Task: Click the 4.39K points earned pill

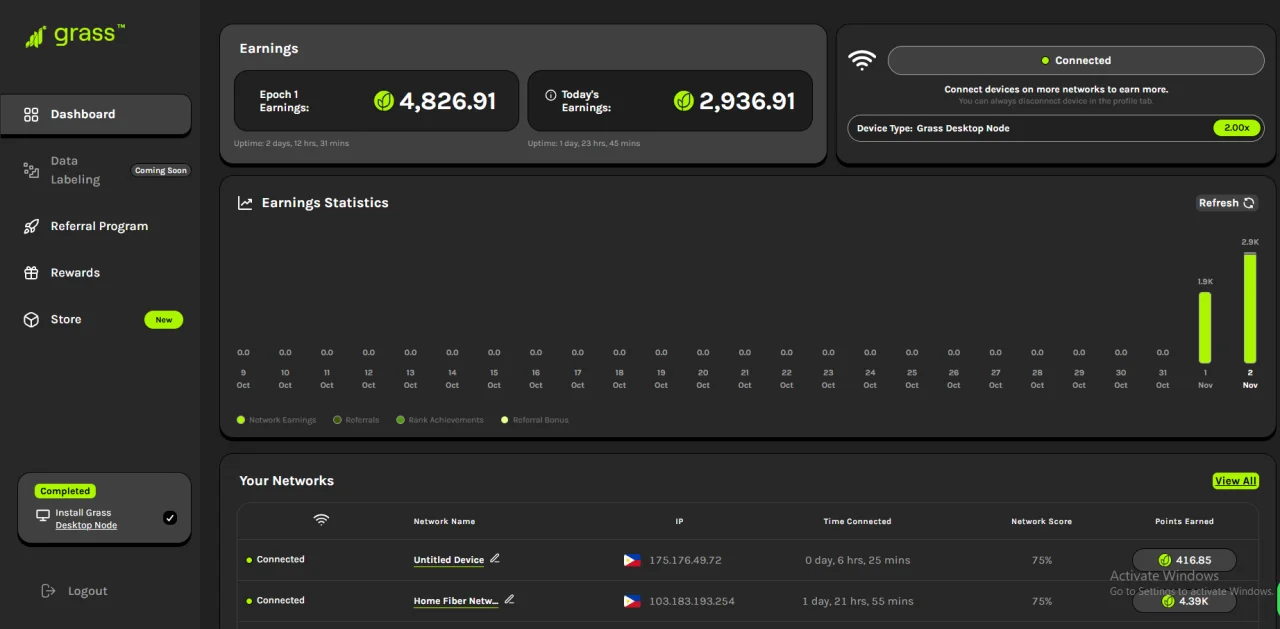Action: click(1185, 601)
